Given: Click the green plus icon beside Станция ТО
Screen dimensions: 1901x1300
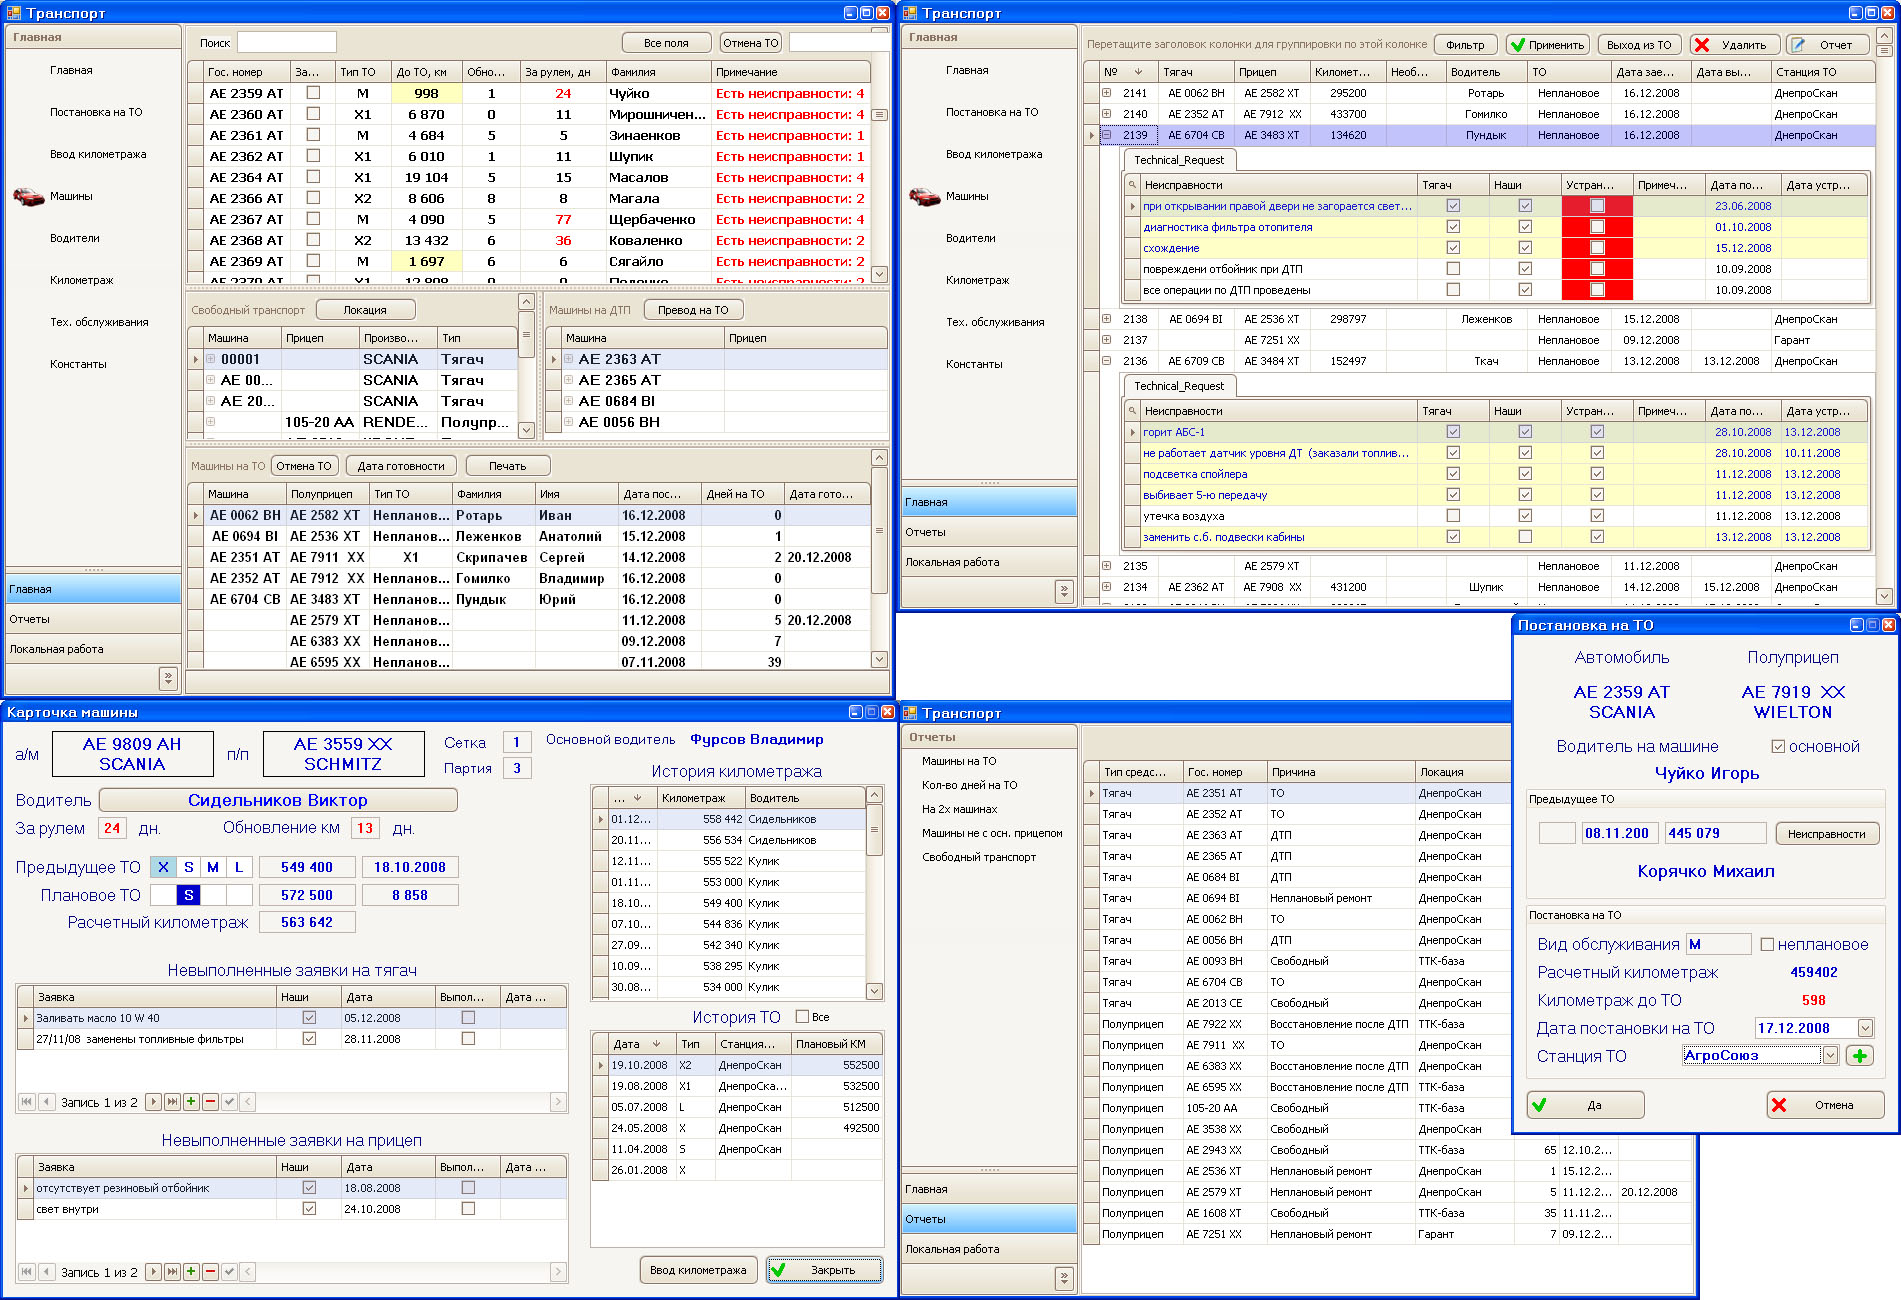Looking at the screenshot, I should [x=1859, y=1056].
